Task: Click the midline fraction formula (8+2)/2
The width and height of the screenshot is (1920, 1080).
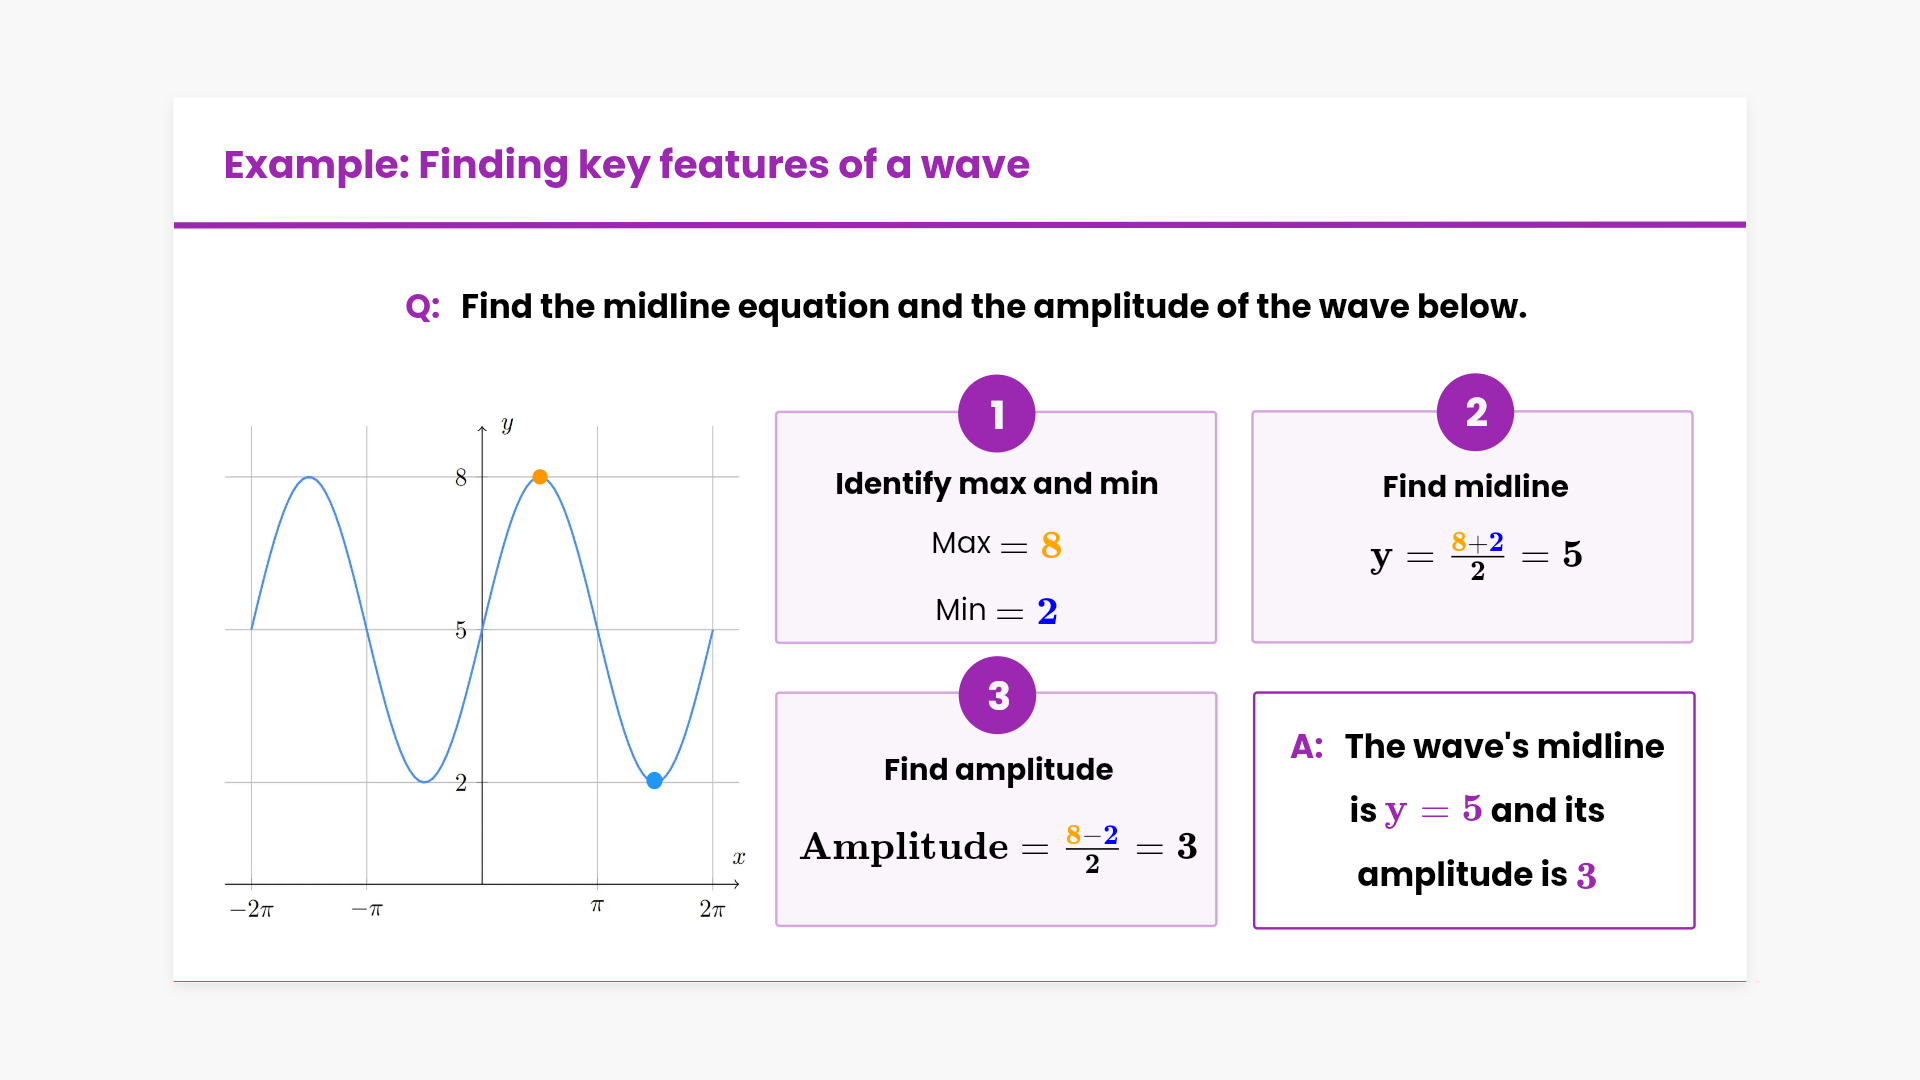Action: point(1477,555)
